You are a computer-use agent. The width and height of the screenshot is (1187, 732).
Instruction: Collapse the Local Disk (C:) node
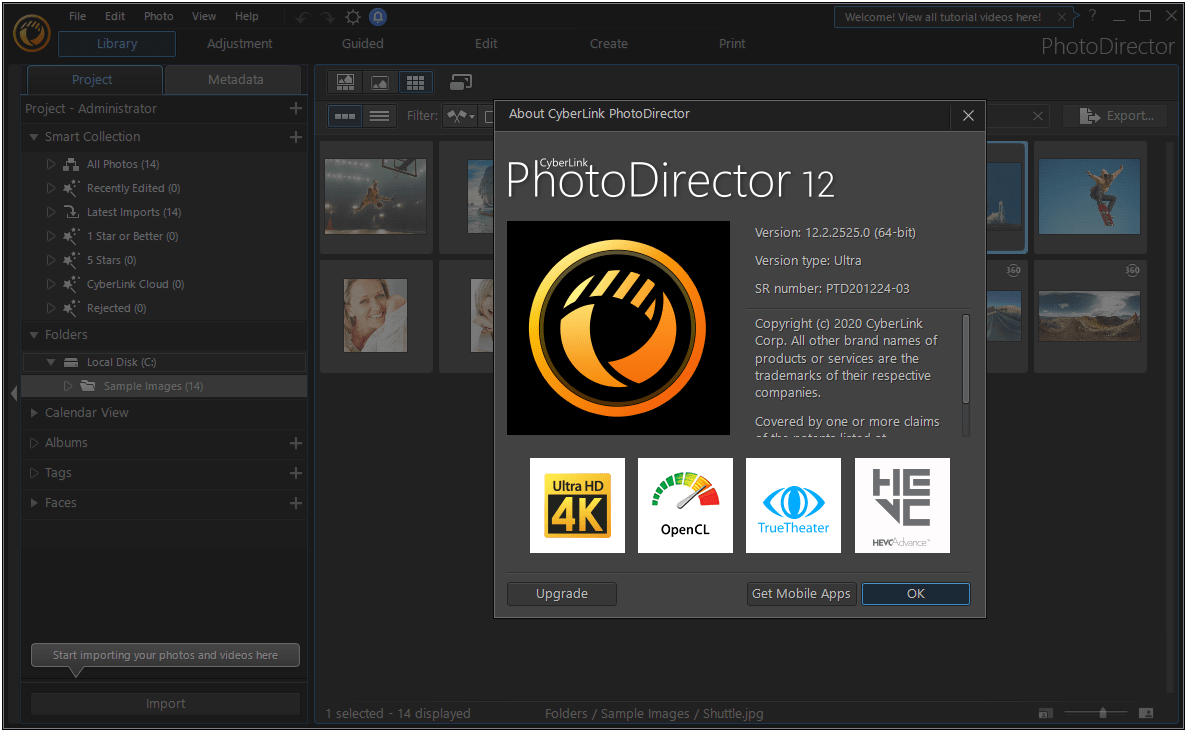pyautogui.click(x=51, y=362)
